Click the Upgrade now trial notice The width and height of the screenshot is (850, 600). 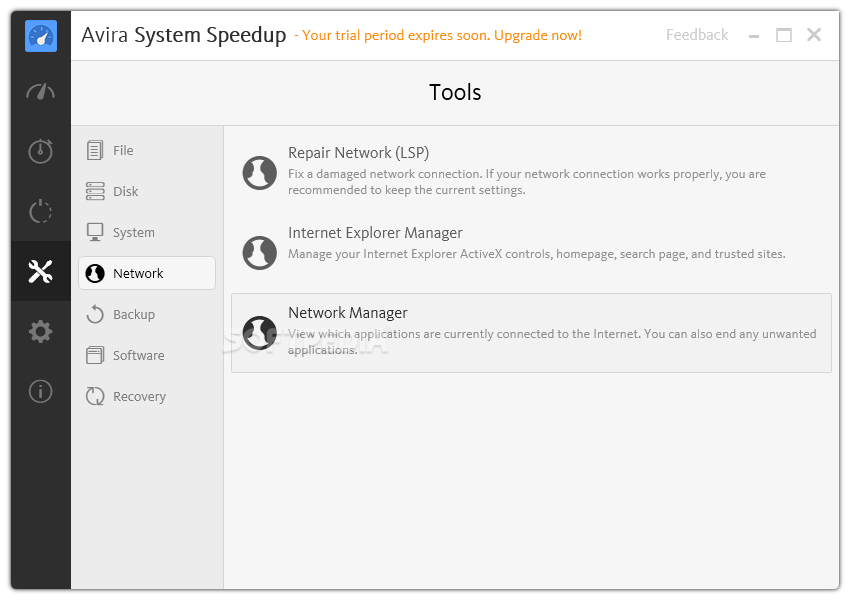438,36
